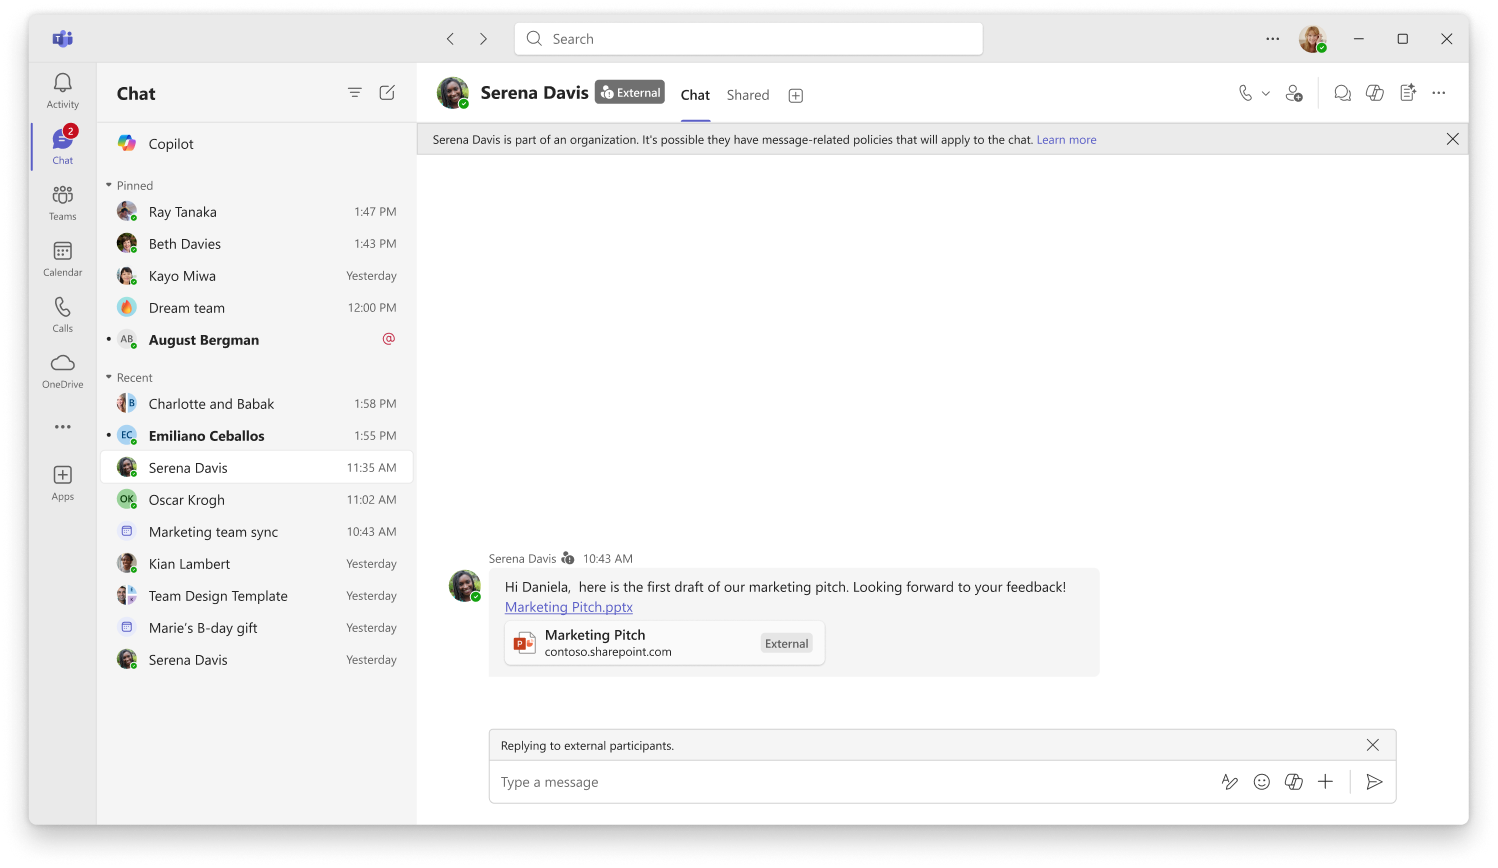Start a new chat with the compose icon

[x=387, y=92]
